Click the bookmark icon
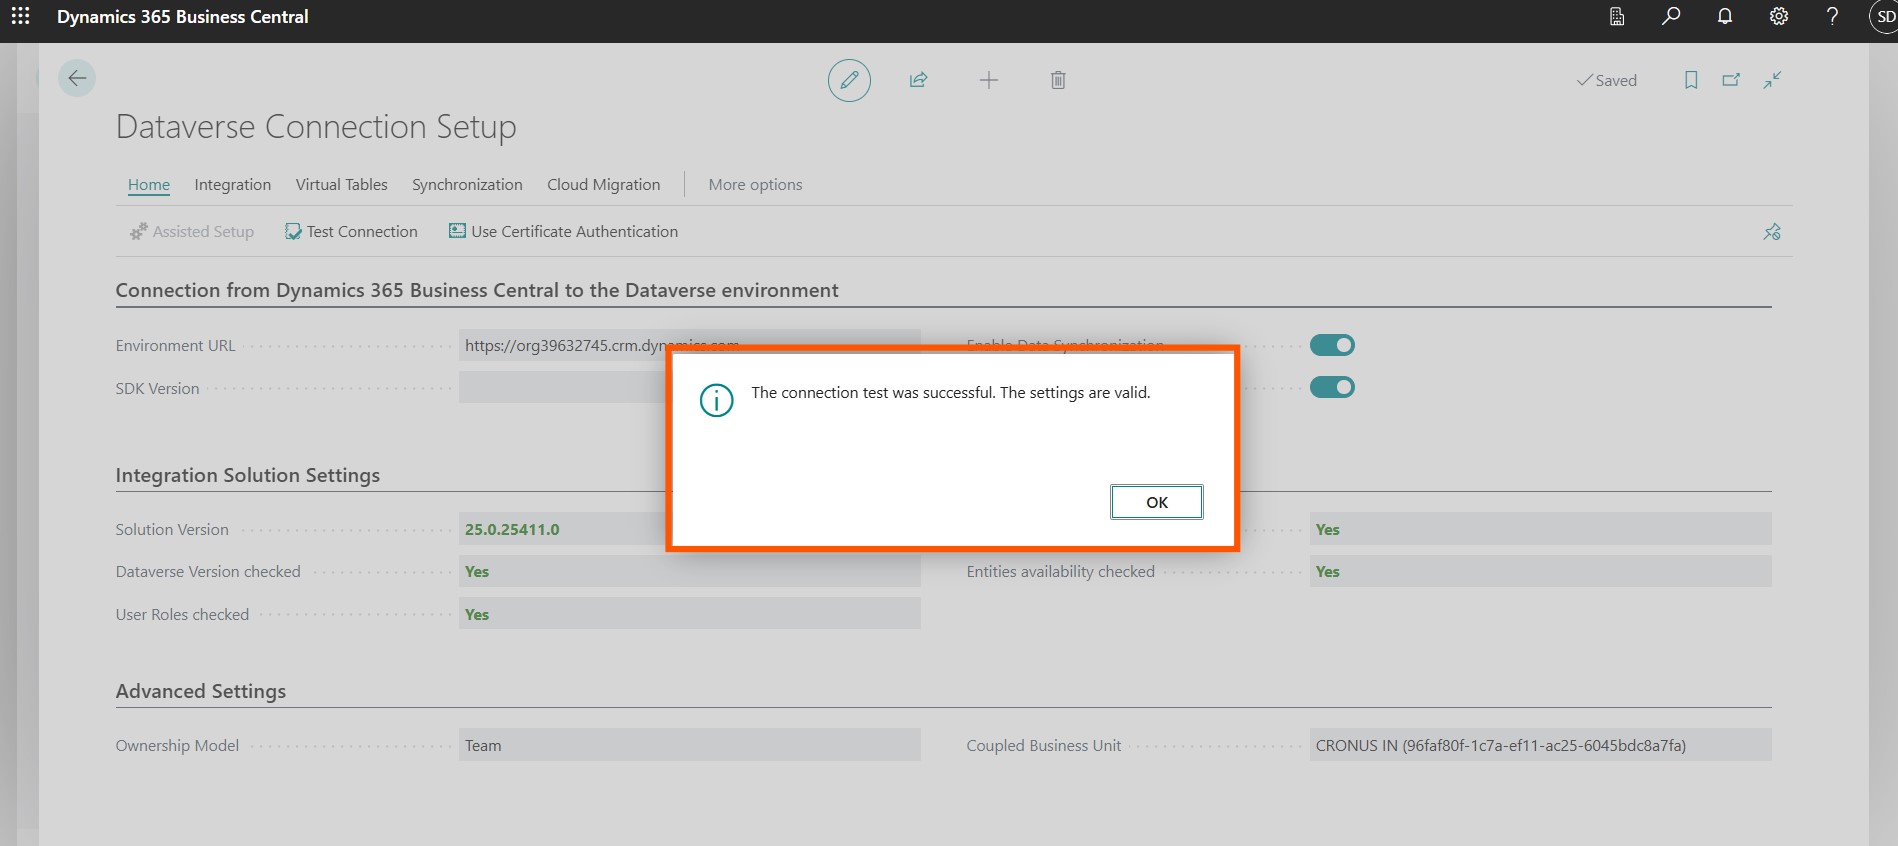This screenshot has width=1898, height=846. click(1691, 80)
